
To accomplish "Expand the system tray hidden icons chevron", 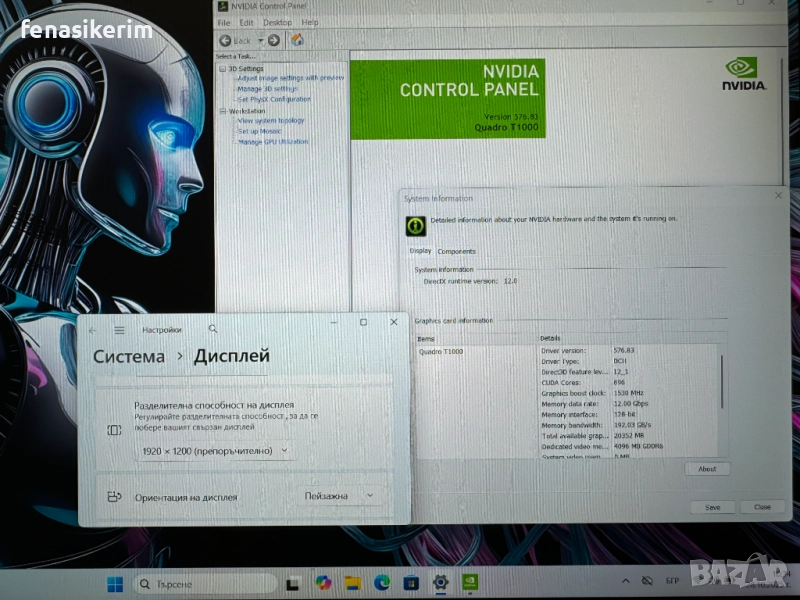I will pyautogui.click(x=626, y=581).
